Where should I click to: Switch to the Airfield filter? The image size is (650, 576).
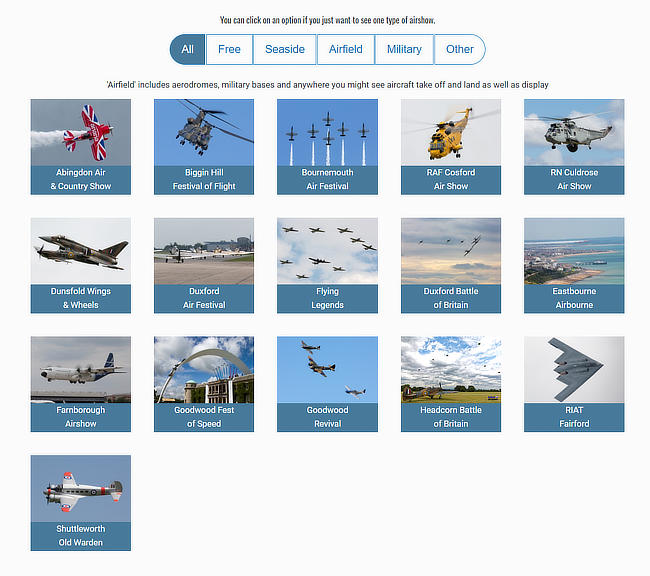[x=345, y=49]
